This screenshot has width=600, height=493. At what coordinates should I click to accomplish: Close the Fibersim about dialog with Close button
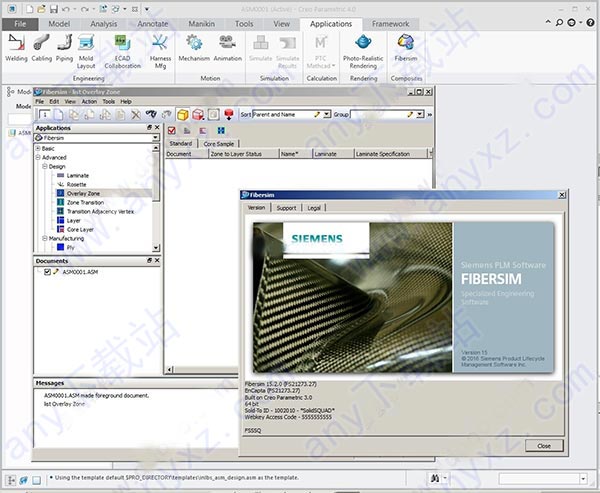click(544, 446)
